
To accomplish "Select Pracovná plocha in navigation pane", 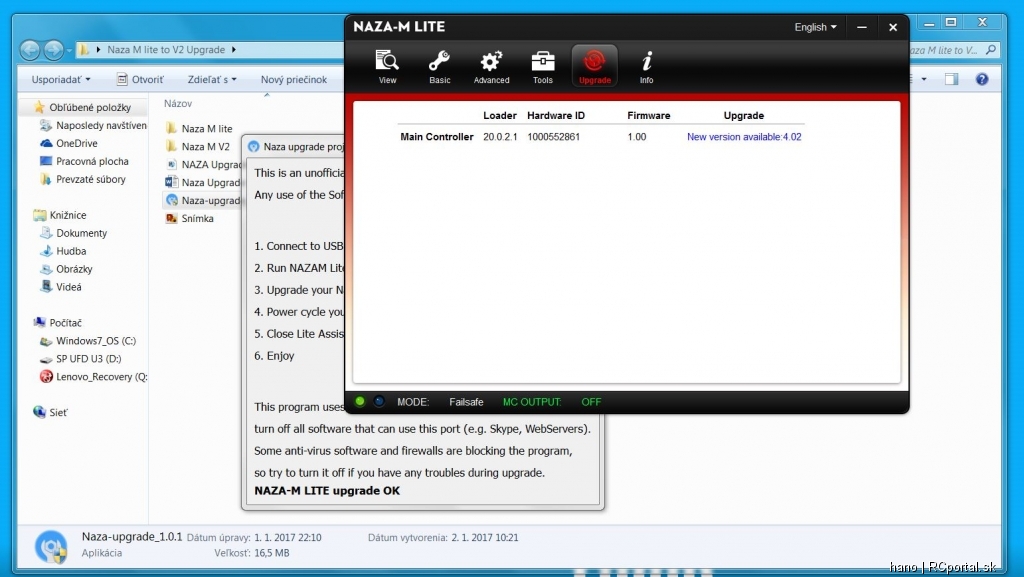I will pos(84,161).
